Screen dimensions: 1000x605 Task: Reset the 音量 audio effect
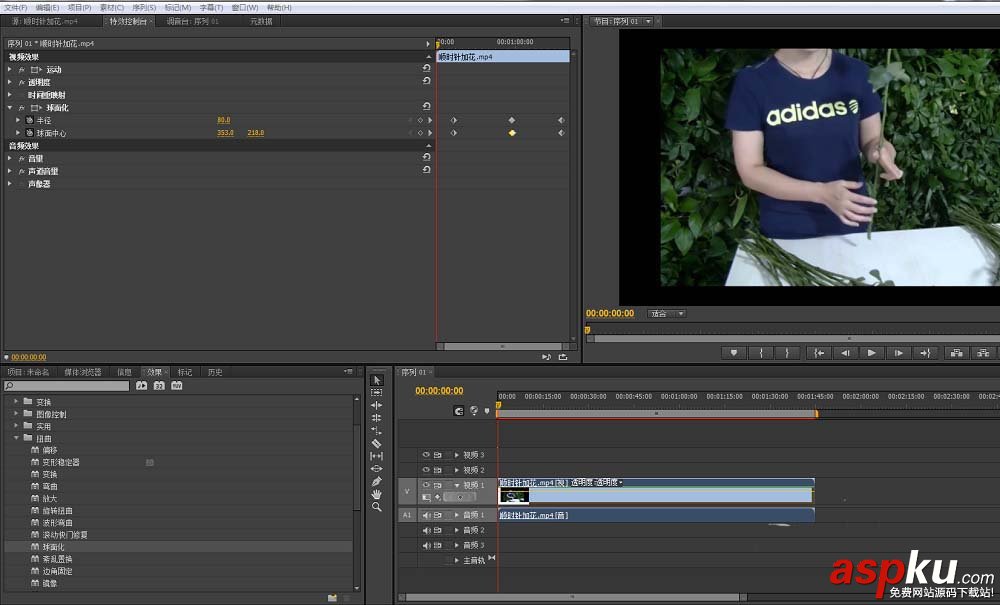click(x=427, y=157)
